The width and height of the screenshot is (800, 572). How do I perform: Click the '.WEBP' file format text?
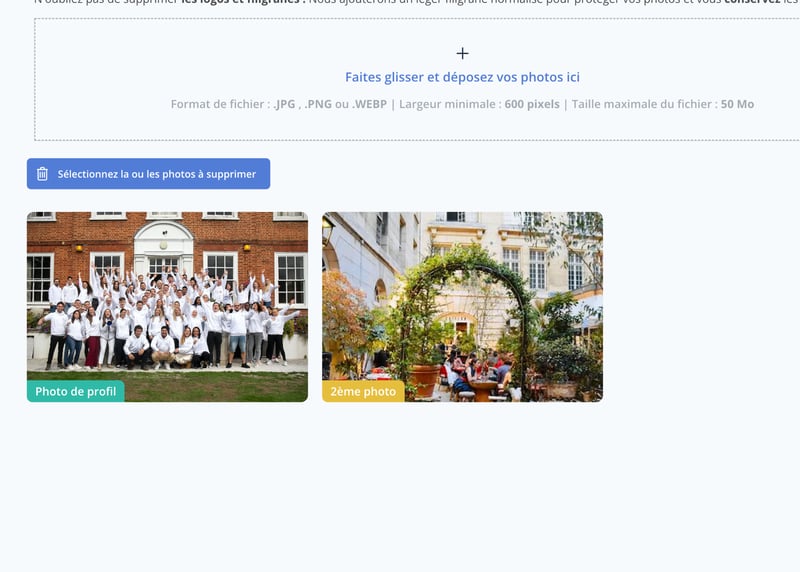(369, 104)
